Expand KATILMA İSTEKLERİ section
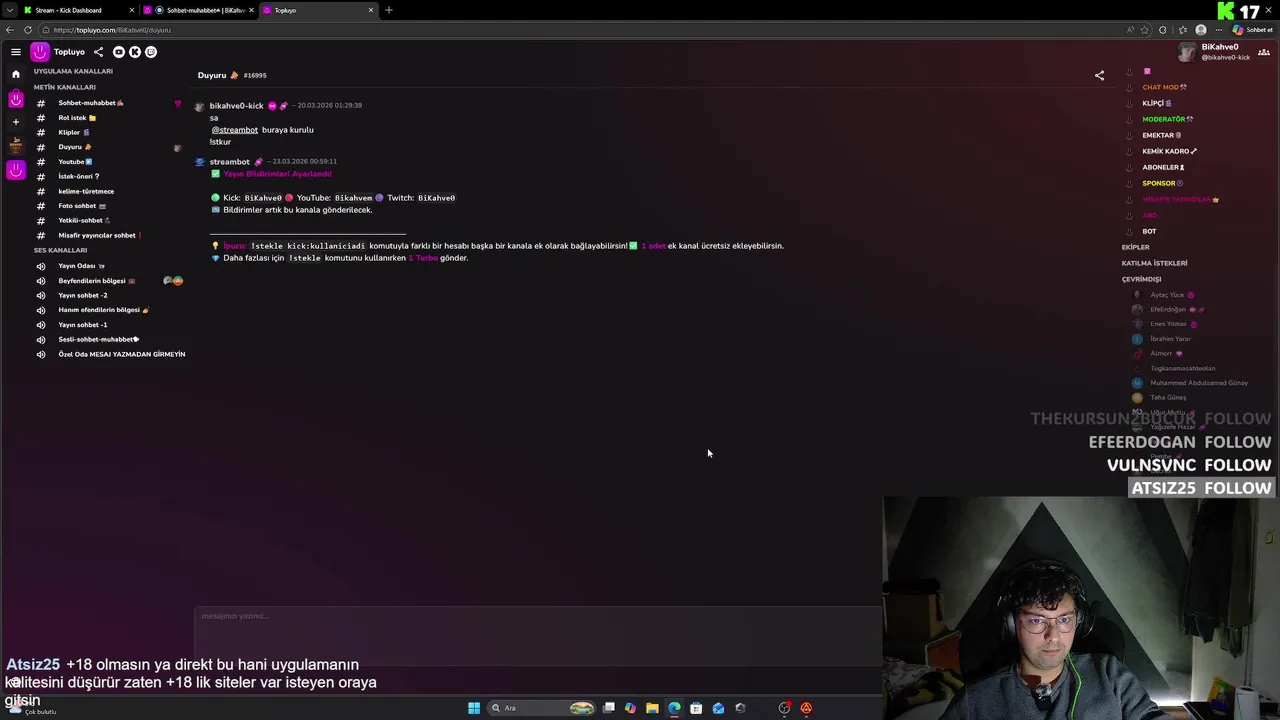The image size is (1280, 720). 1155,263
